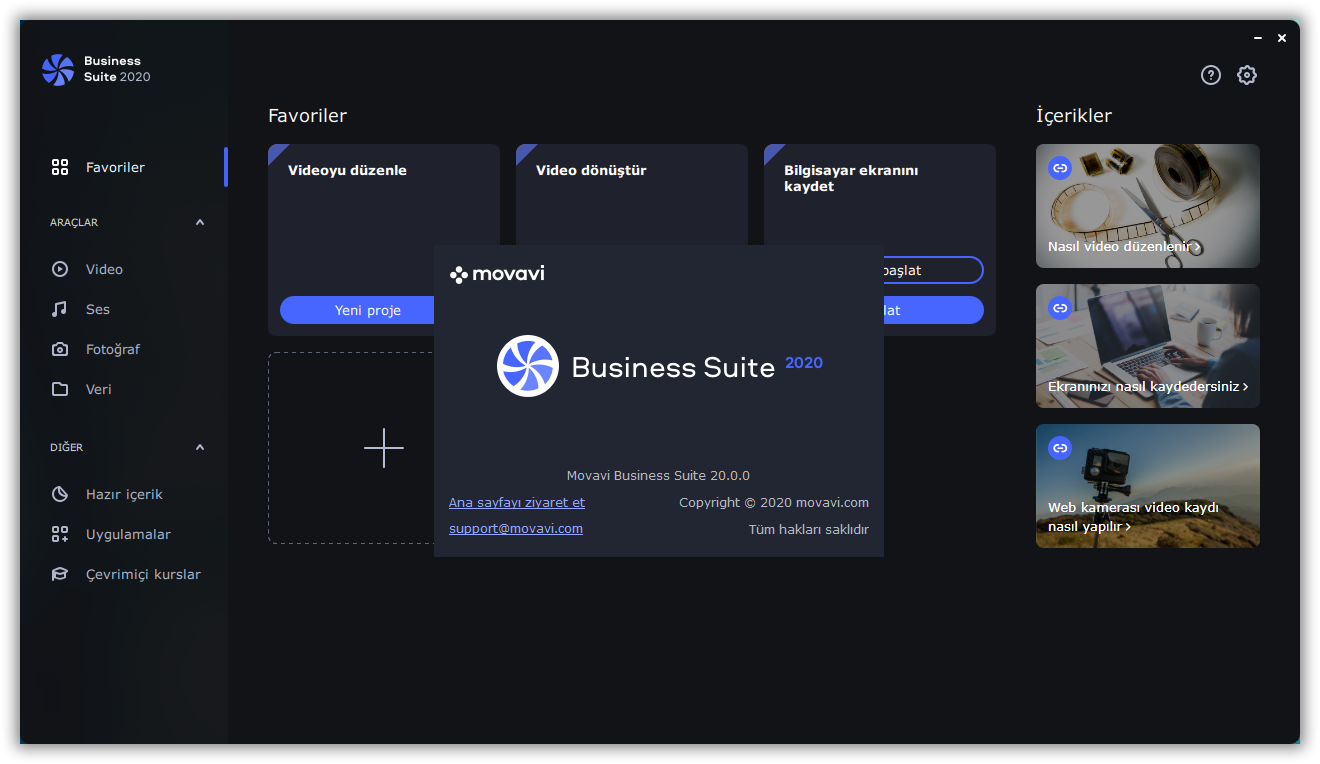Screen dimensions: 1320x764
Task: Click the Copyright © 2020 movavi.com text
Action: pos(774,502)
